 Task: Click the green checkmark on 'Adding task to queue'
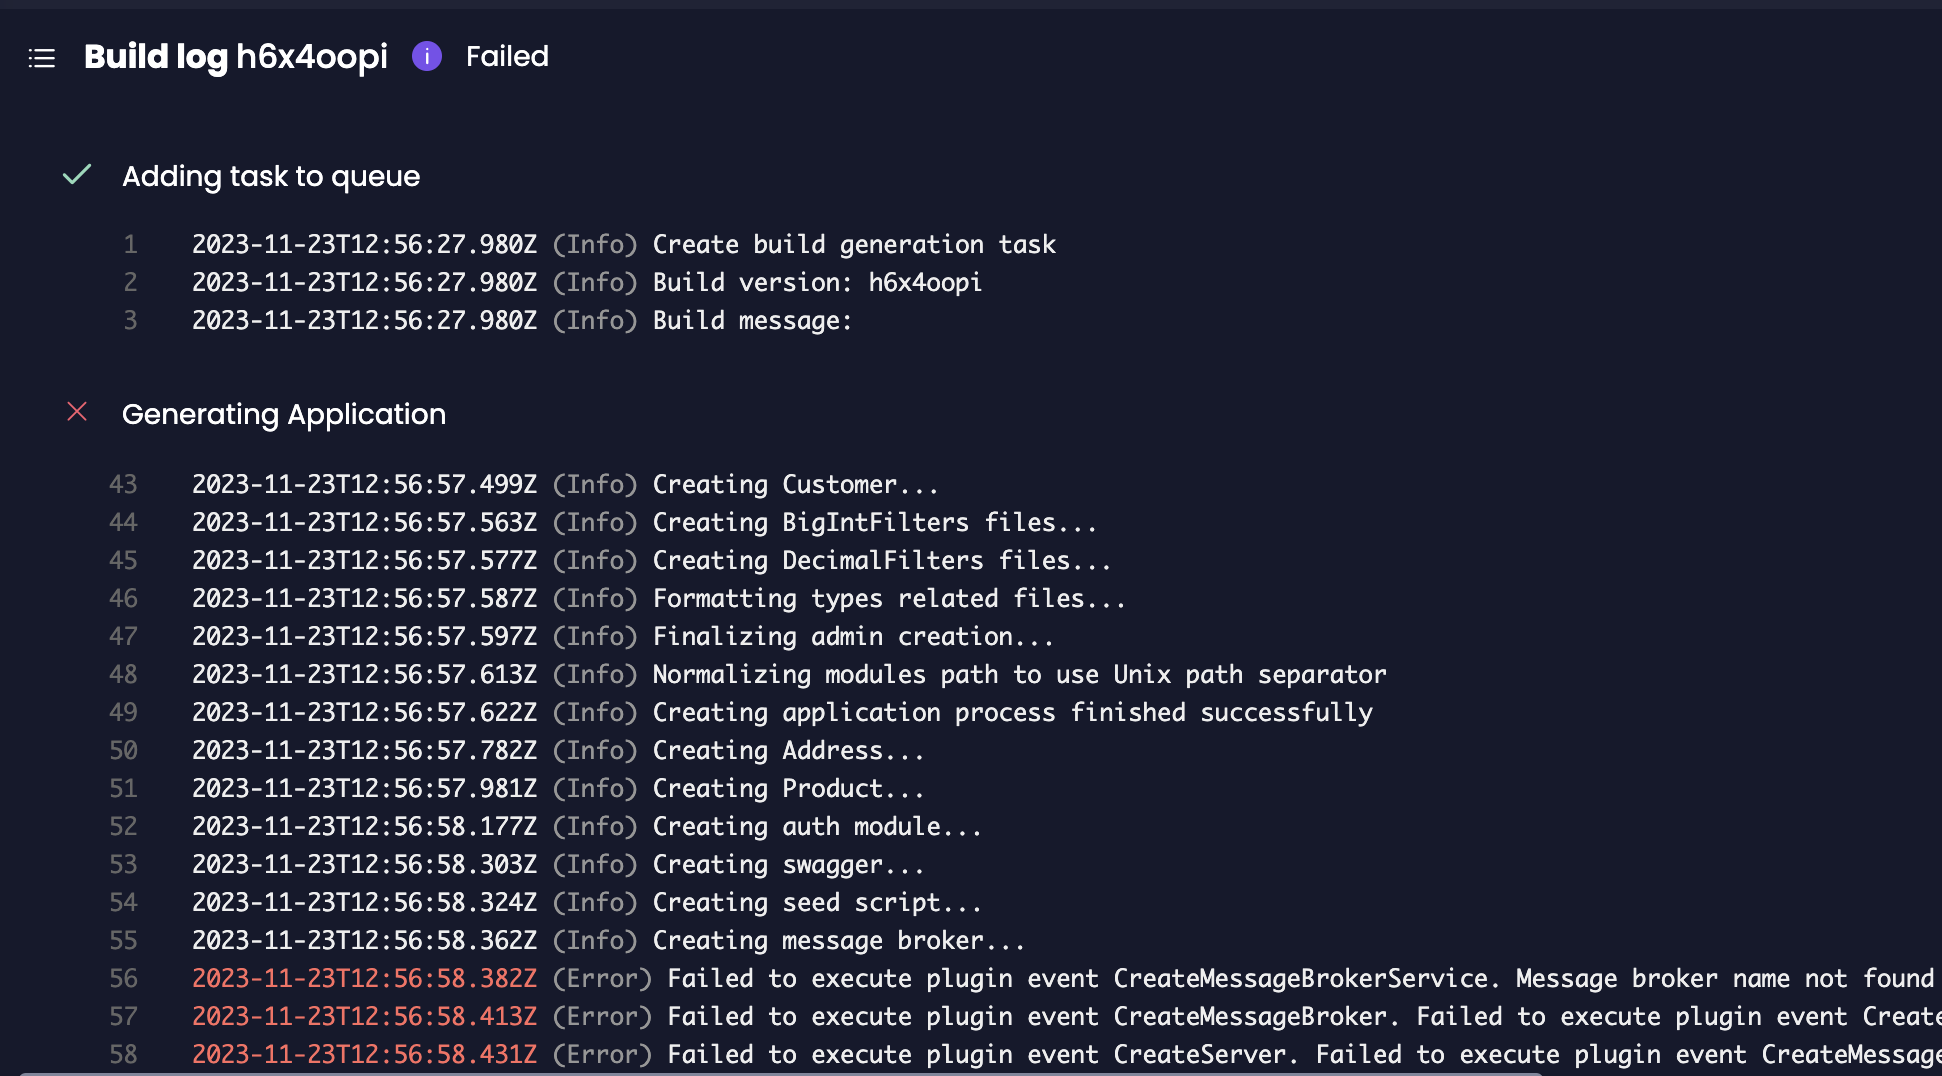(x=77, y=175)
